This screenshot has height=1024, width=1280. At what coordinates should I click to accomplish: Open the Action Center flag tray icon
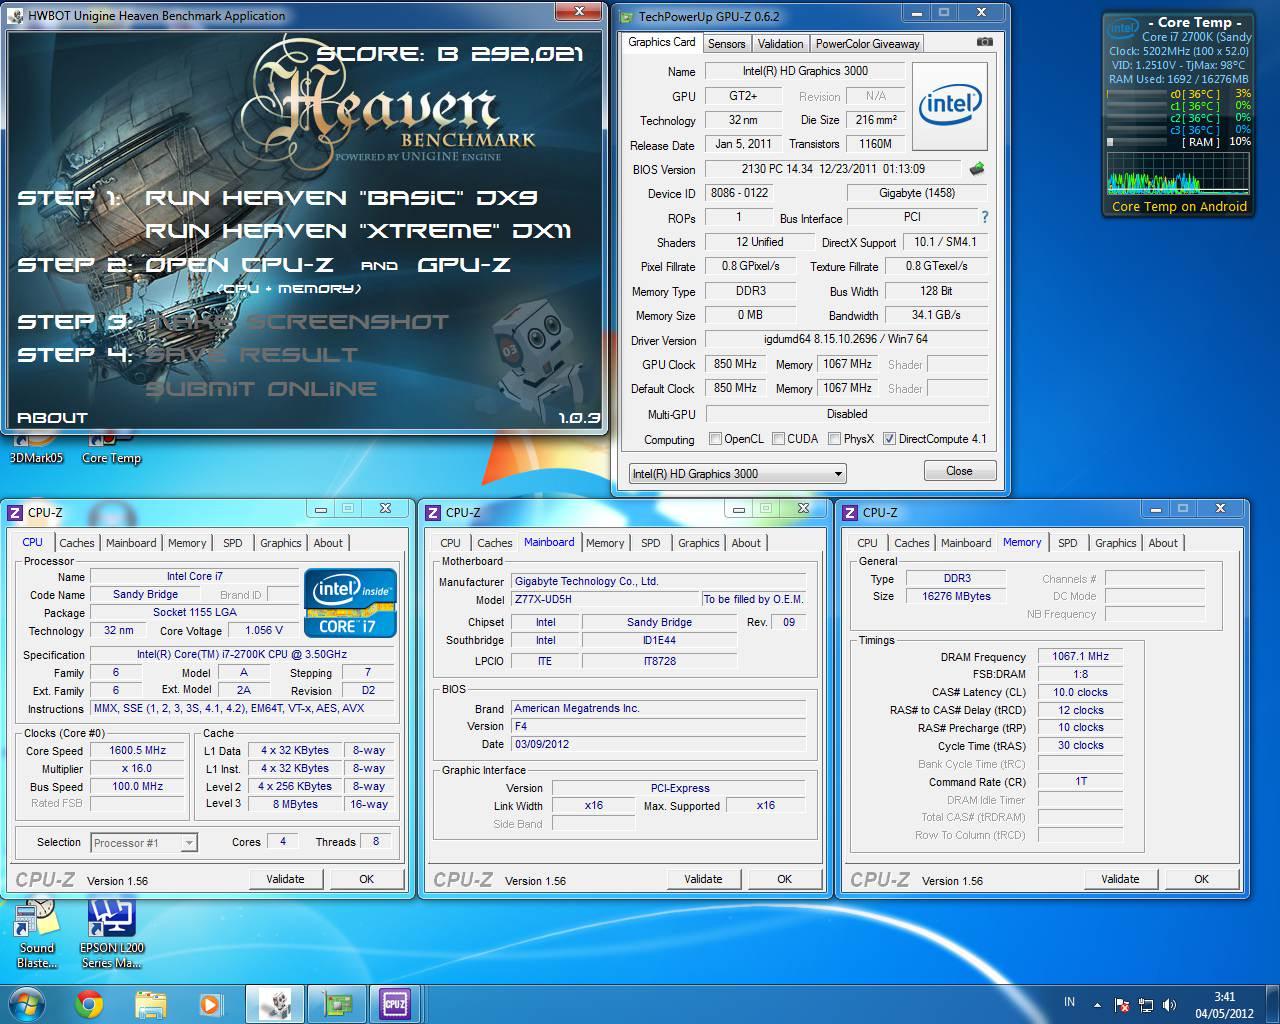click(1122, 1005)
